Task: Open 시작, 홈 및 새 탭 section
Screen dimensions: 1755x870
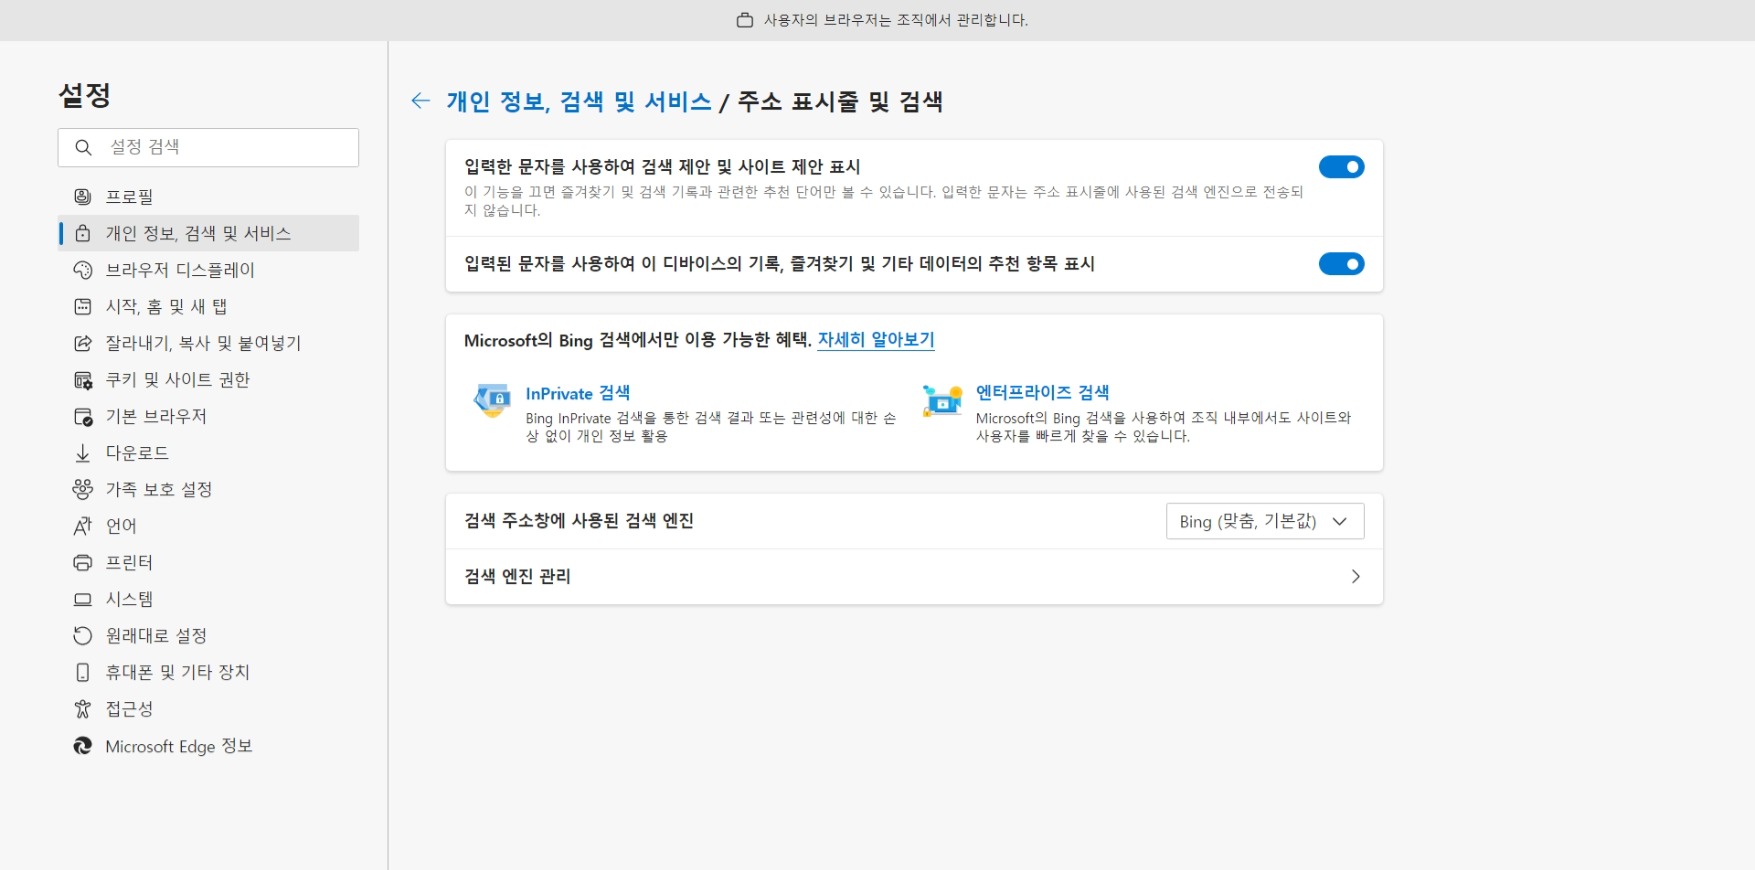Action: click(x=208, y=307)
